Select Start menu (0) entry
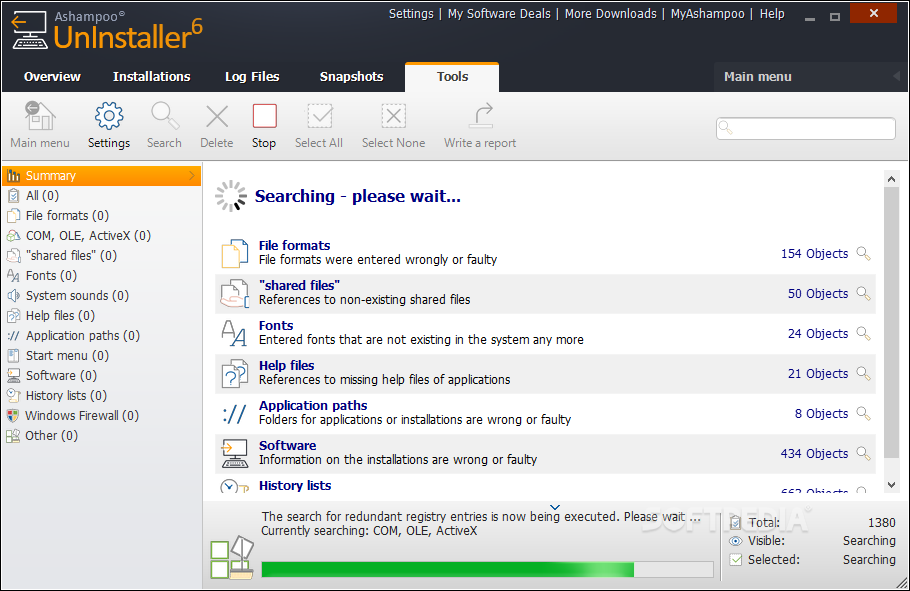This screenshot has width=910, height=591. click(102, 356)
